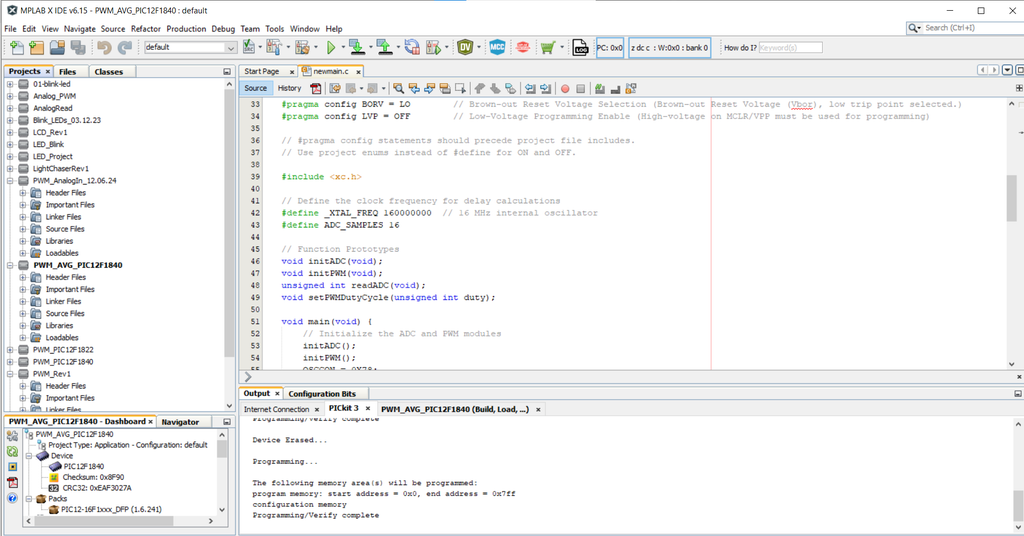
Task: Click the blue help icon in Dashboard sidebar
Action: click(12, 498)
